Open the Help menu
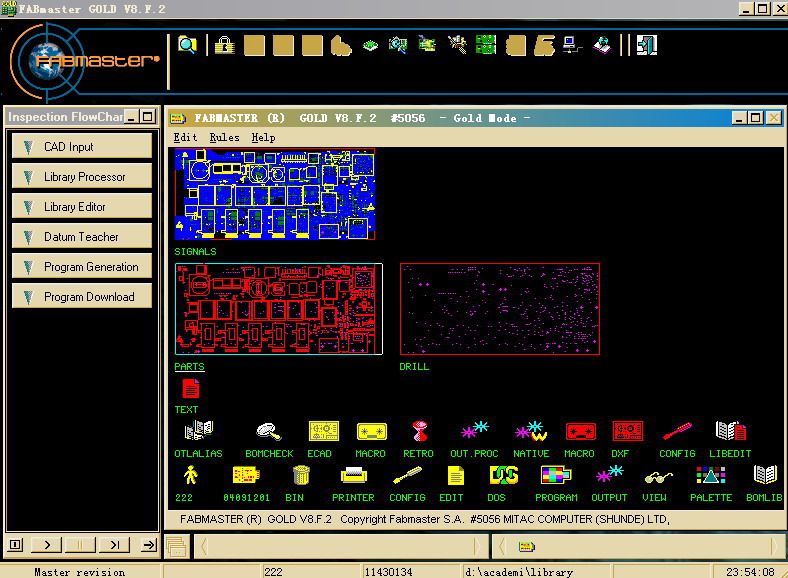The width and height of the screenshot is (788, 578). 263,137
